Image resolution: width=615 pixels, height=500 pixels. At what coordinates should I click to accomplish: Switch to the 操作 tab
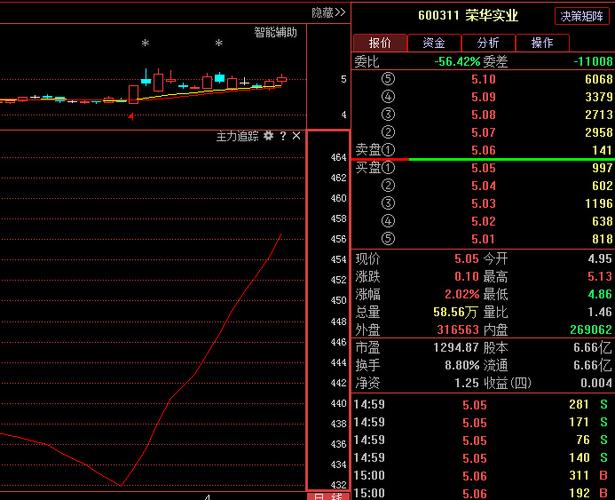click(x=542, y=42)
